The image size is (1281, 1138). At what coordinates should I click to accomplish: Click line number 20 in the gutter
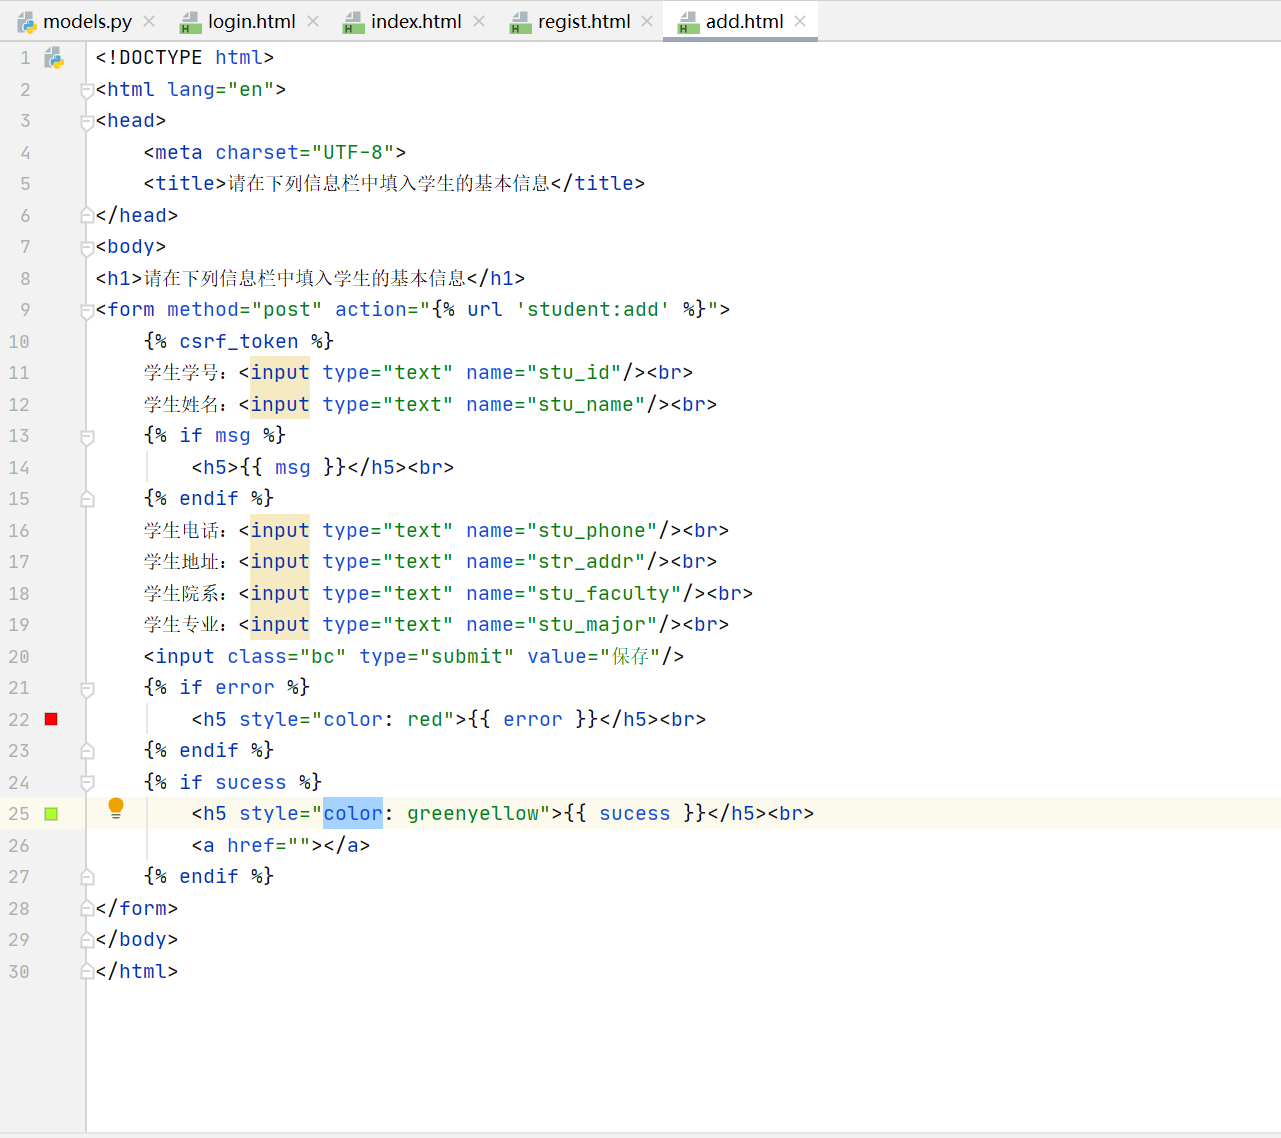point(19,657)
